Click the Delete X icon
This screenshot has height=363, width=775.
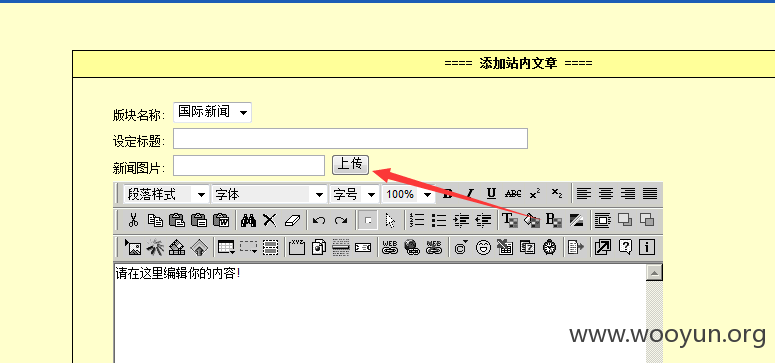tap(269, 220)
